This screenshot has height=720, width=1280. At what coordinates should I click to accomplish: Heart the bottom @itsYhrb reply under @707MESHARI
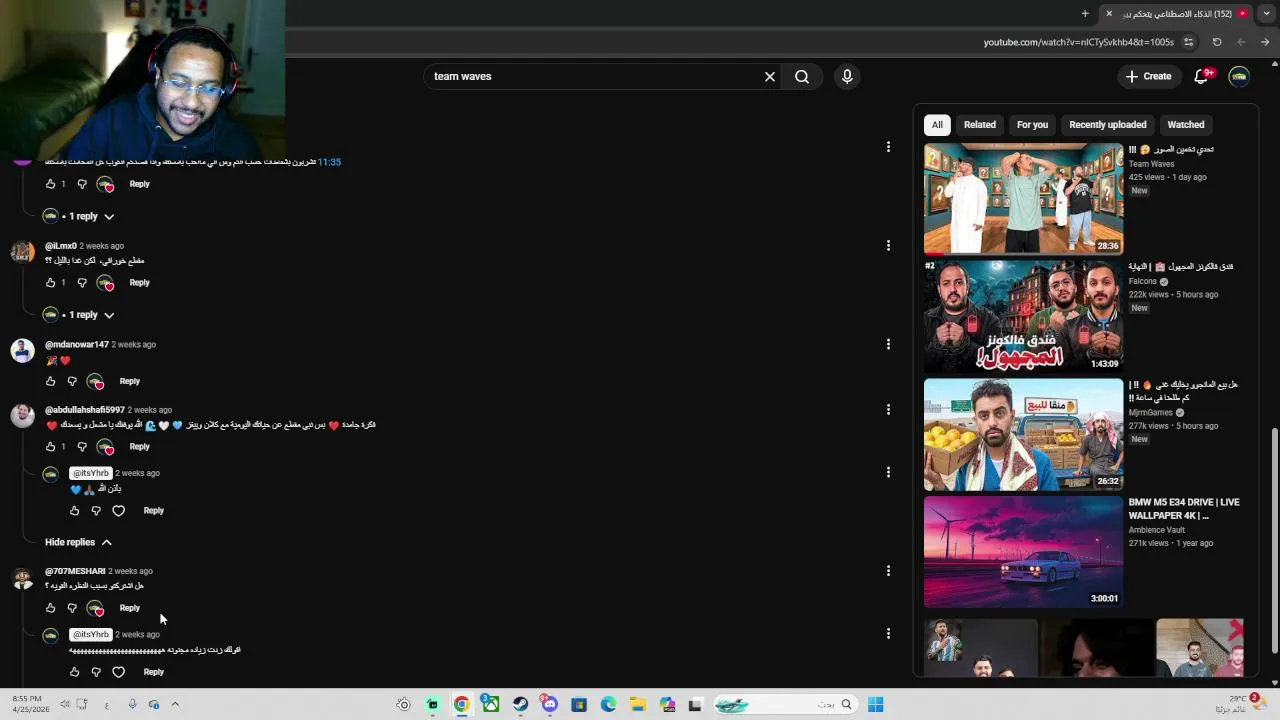[118, 672]
